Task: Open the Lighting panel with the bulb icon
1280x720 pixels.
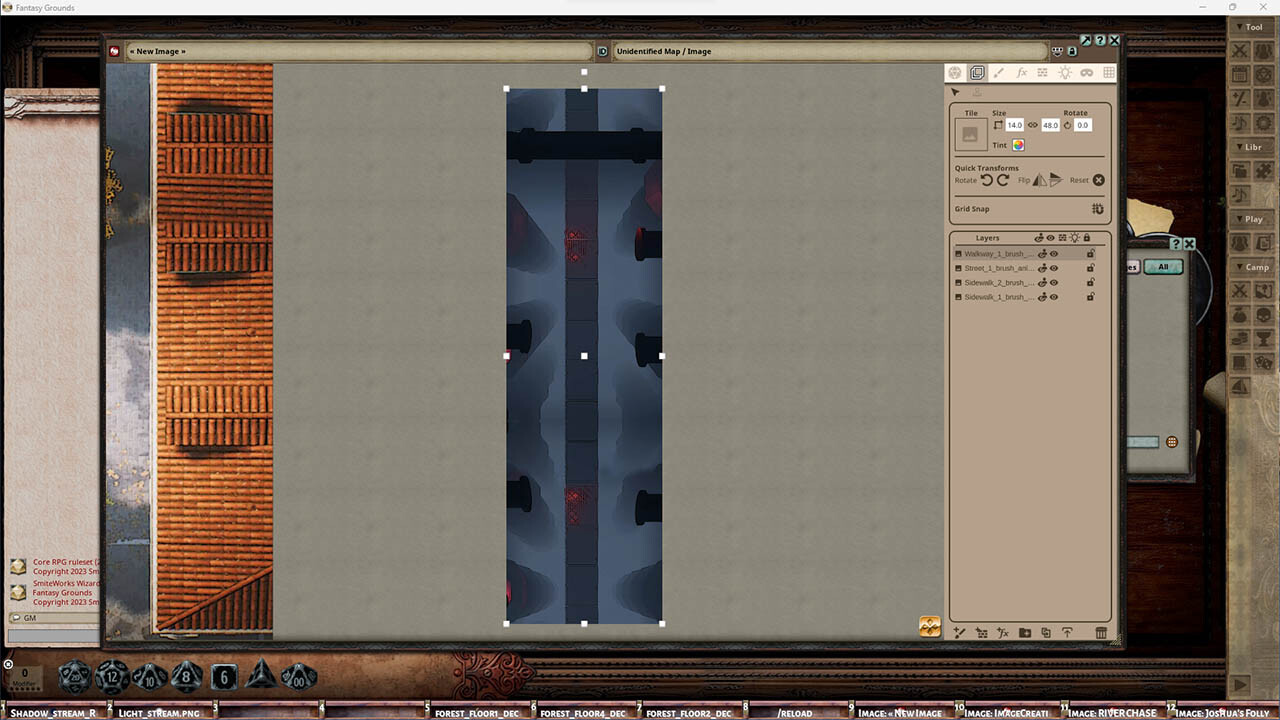Action: coord(1066,72)
